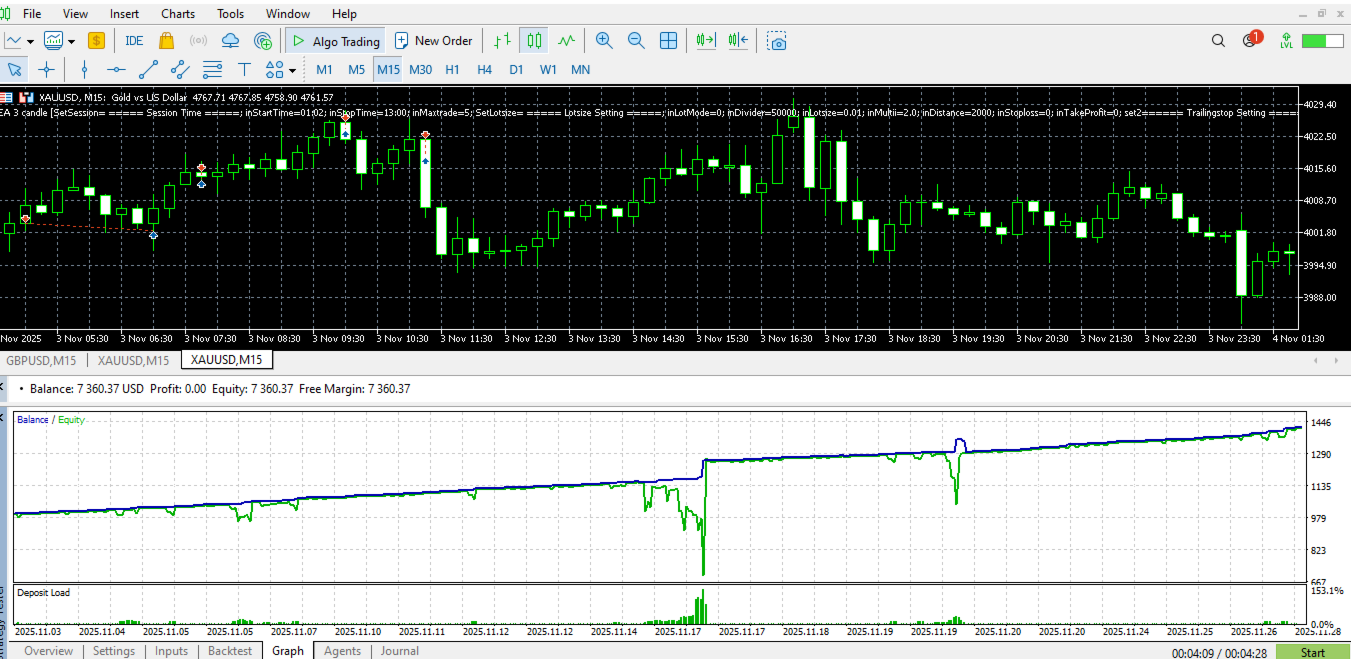Select the crosshair cursor tool
Screen dimensions: 1351x659
(x=46, y=70)
